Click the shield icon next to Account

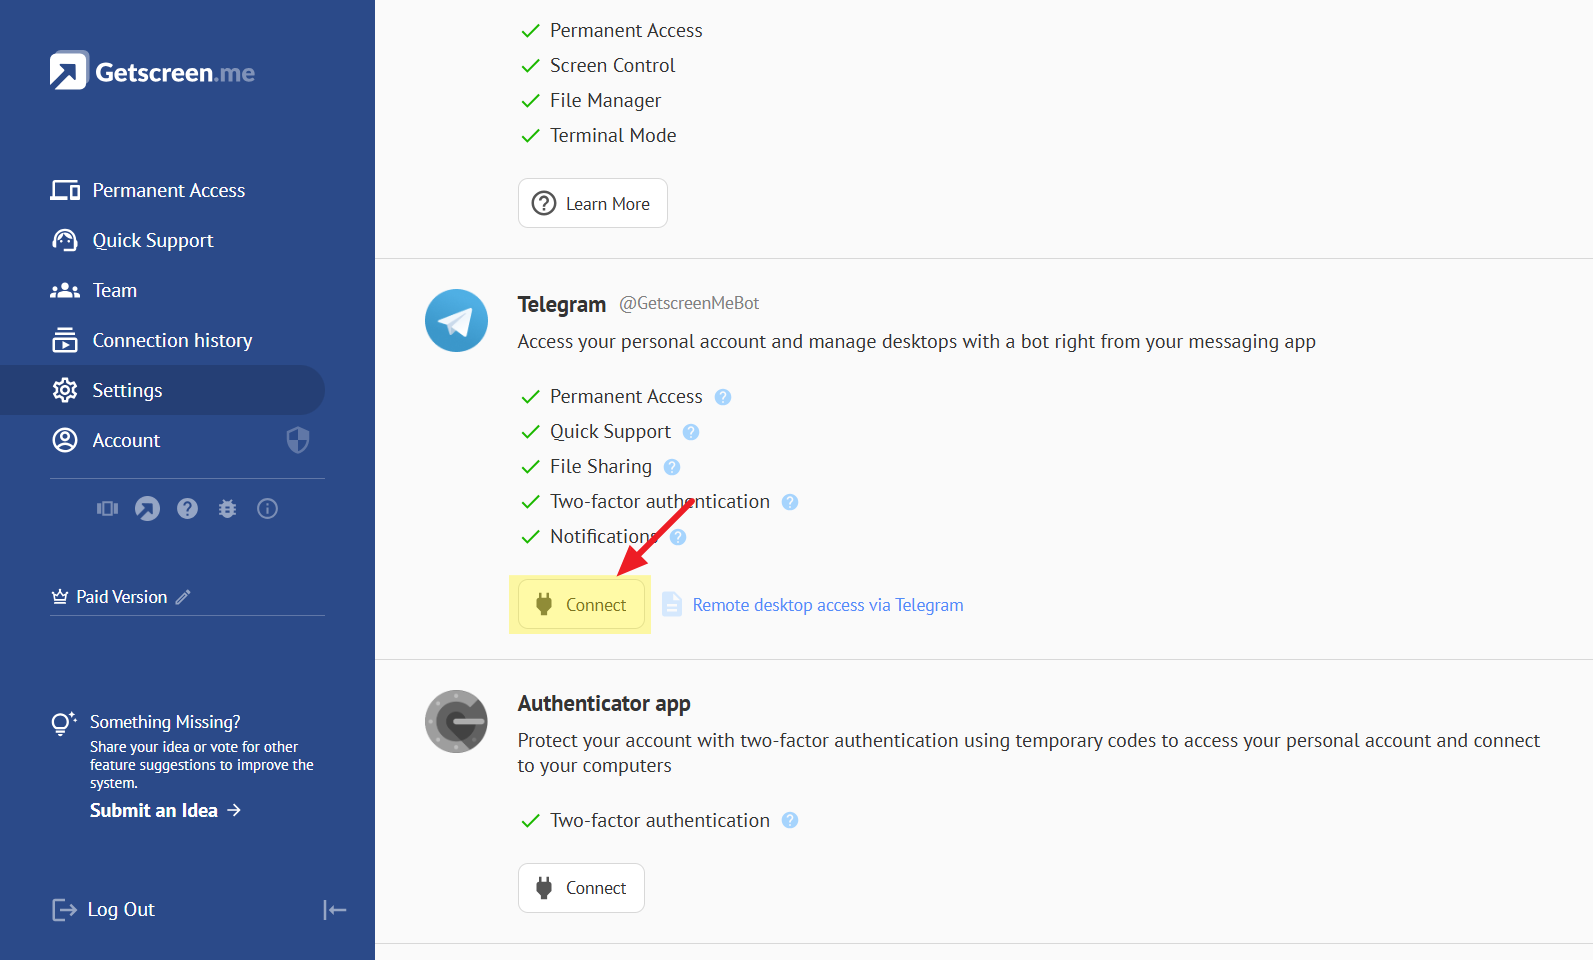[x=298, y=440]
